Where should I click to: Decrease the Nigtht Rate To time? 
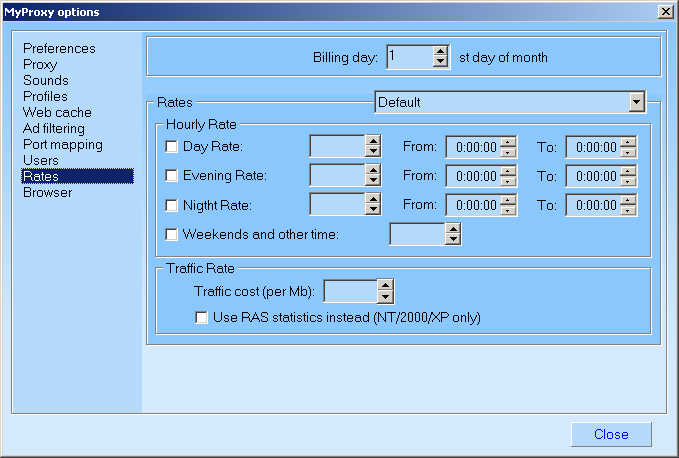point(628,210)
